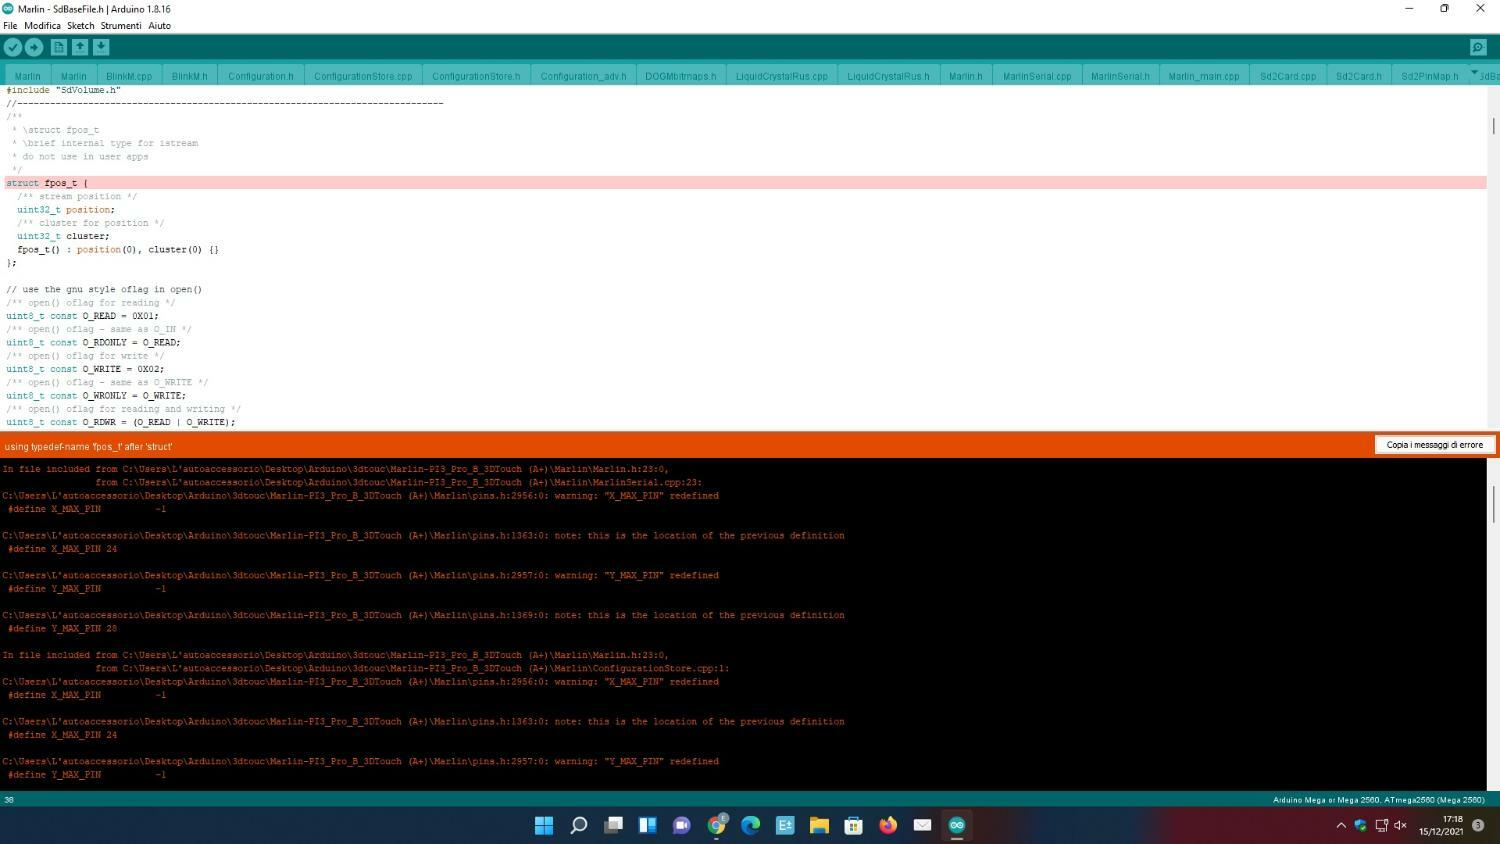Switch to the BlinkM.h tab
This screenshot has width=1500, height=844.
click(189, 76)
